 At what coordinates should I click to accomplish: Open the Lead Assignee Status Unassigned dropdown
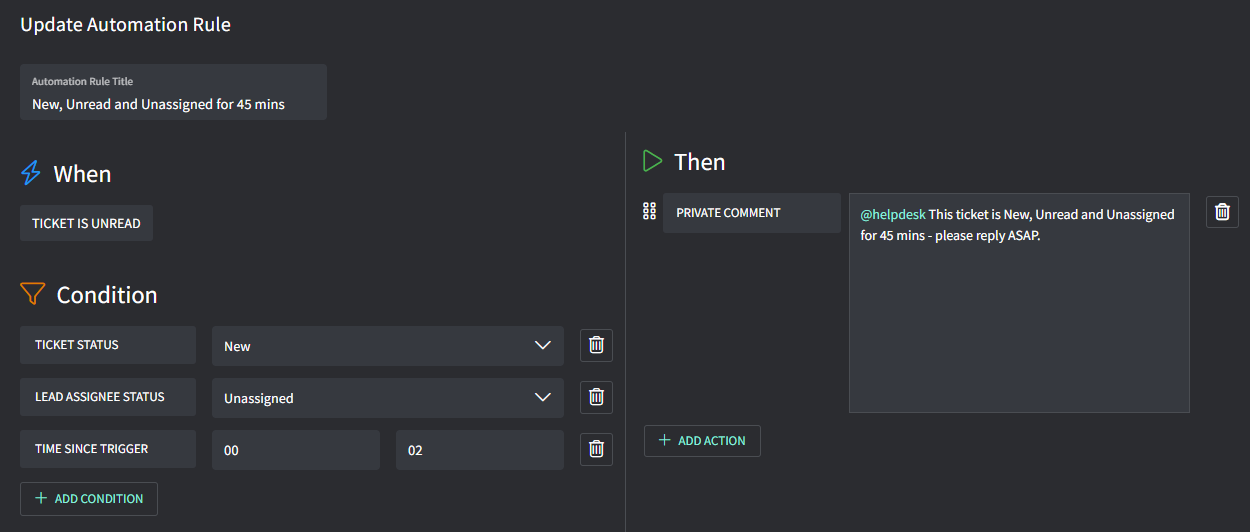tap(387, 398)
